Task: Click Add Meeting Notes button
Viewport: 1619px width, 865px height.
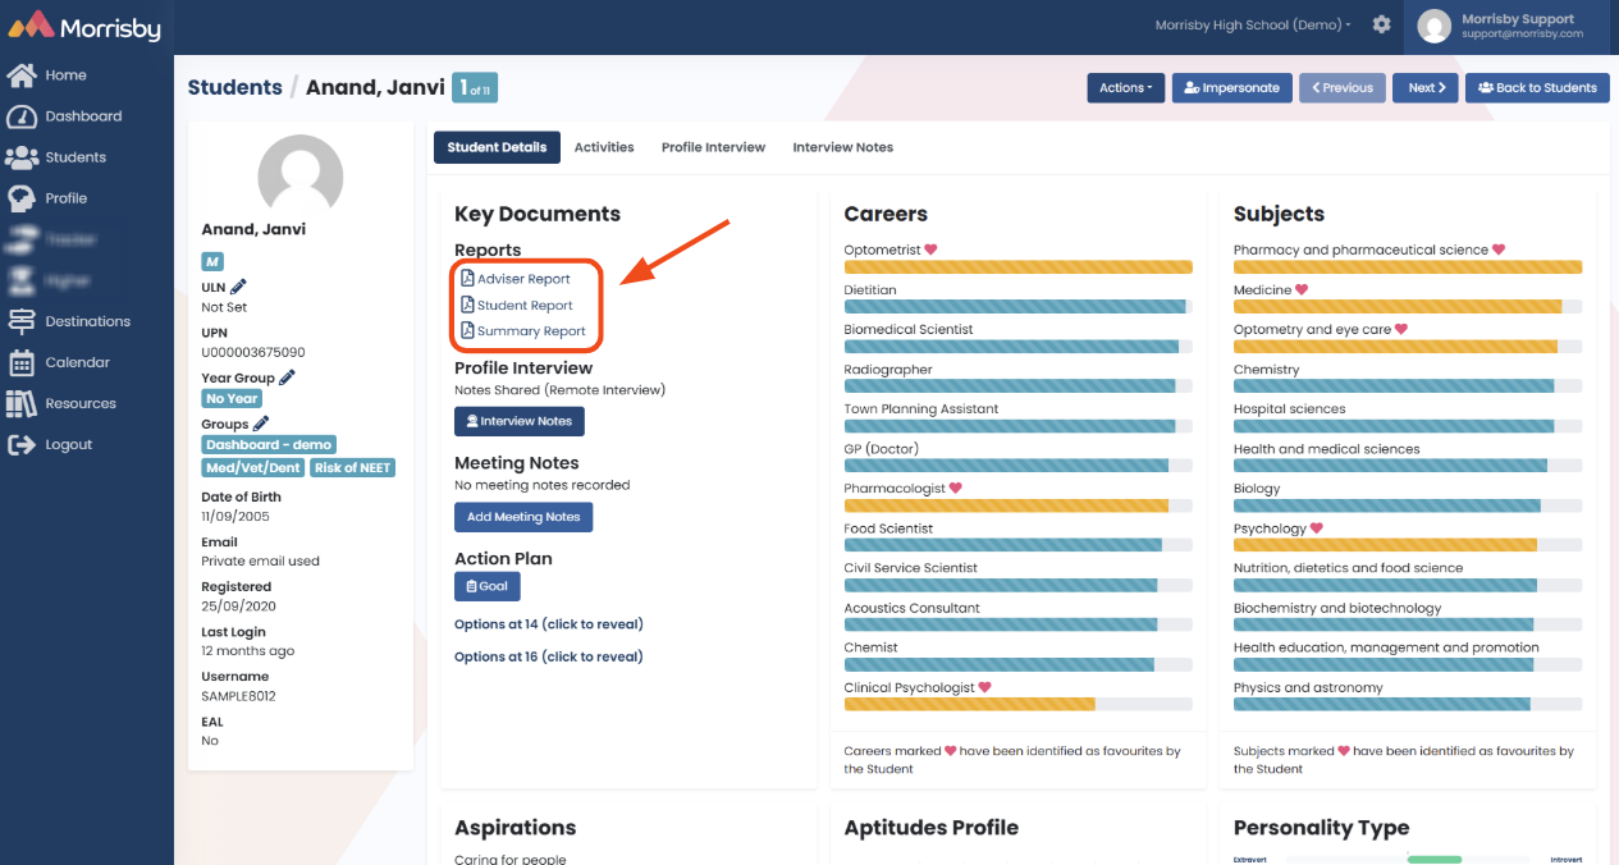Action: coord(523,517)
